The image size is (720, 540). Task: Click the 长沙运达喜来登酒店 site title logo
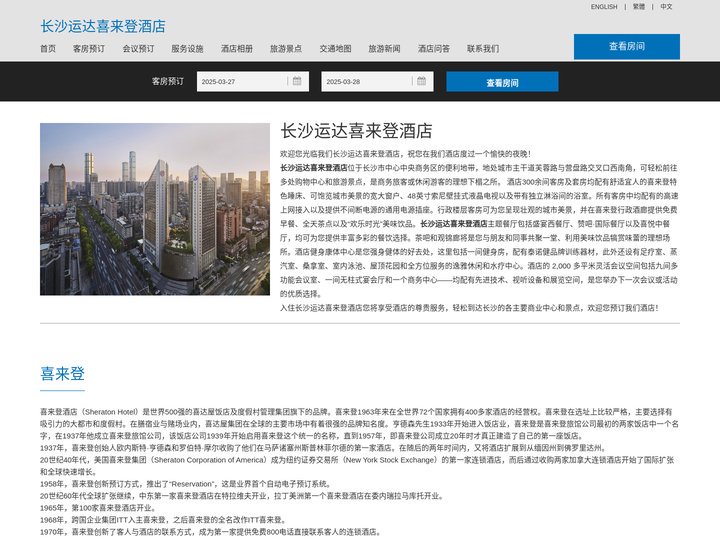click(103, 26)
